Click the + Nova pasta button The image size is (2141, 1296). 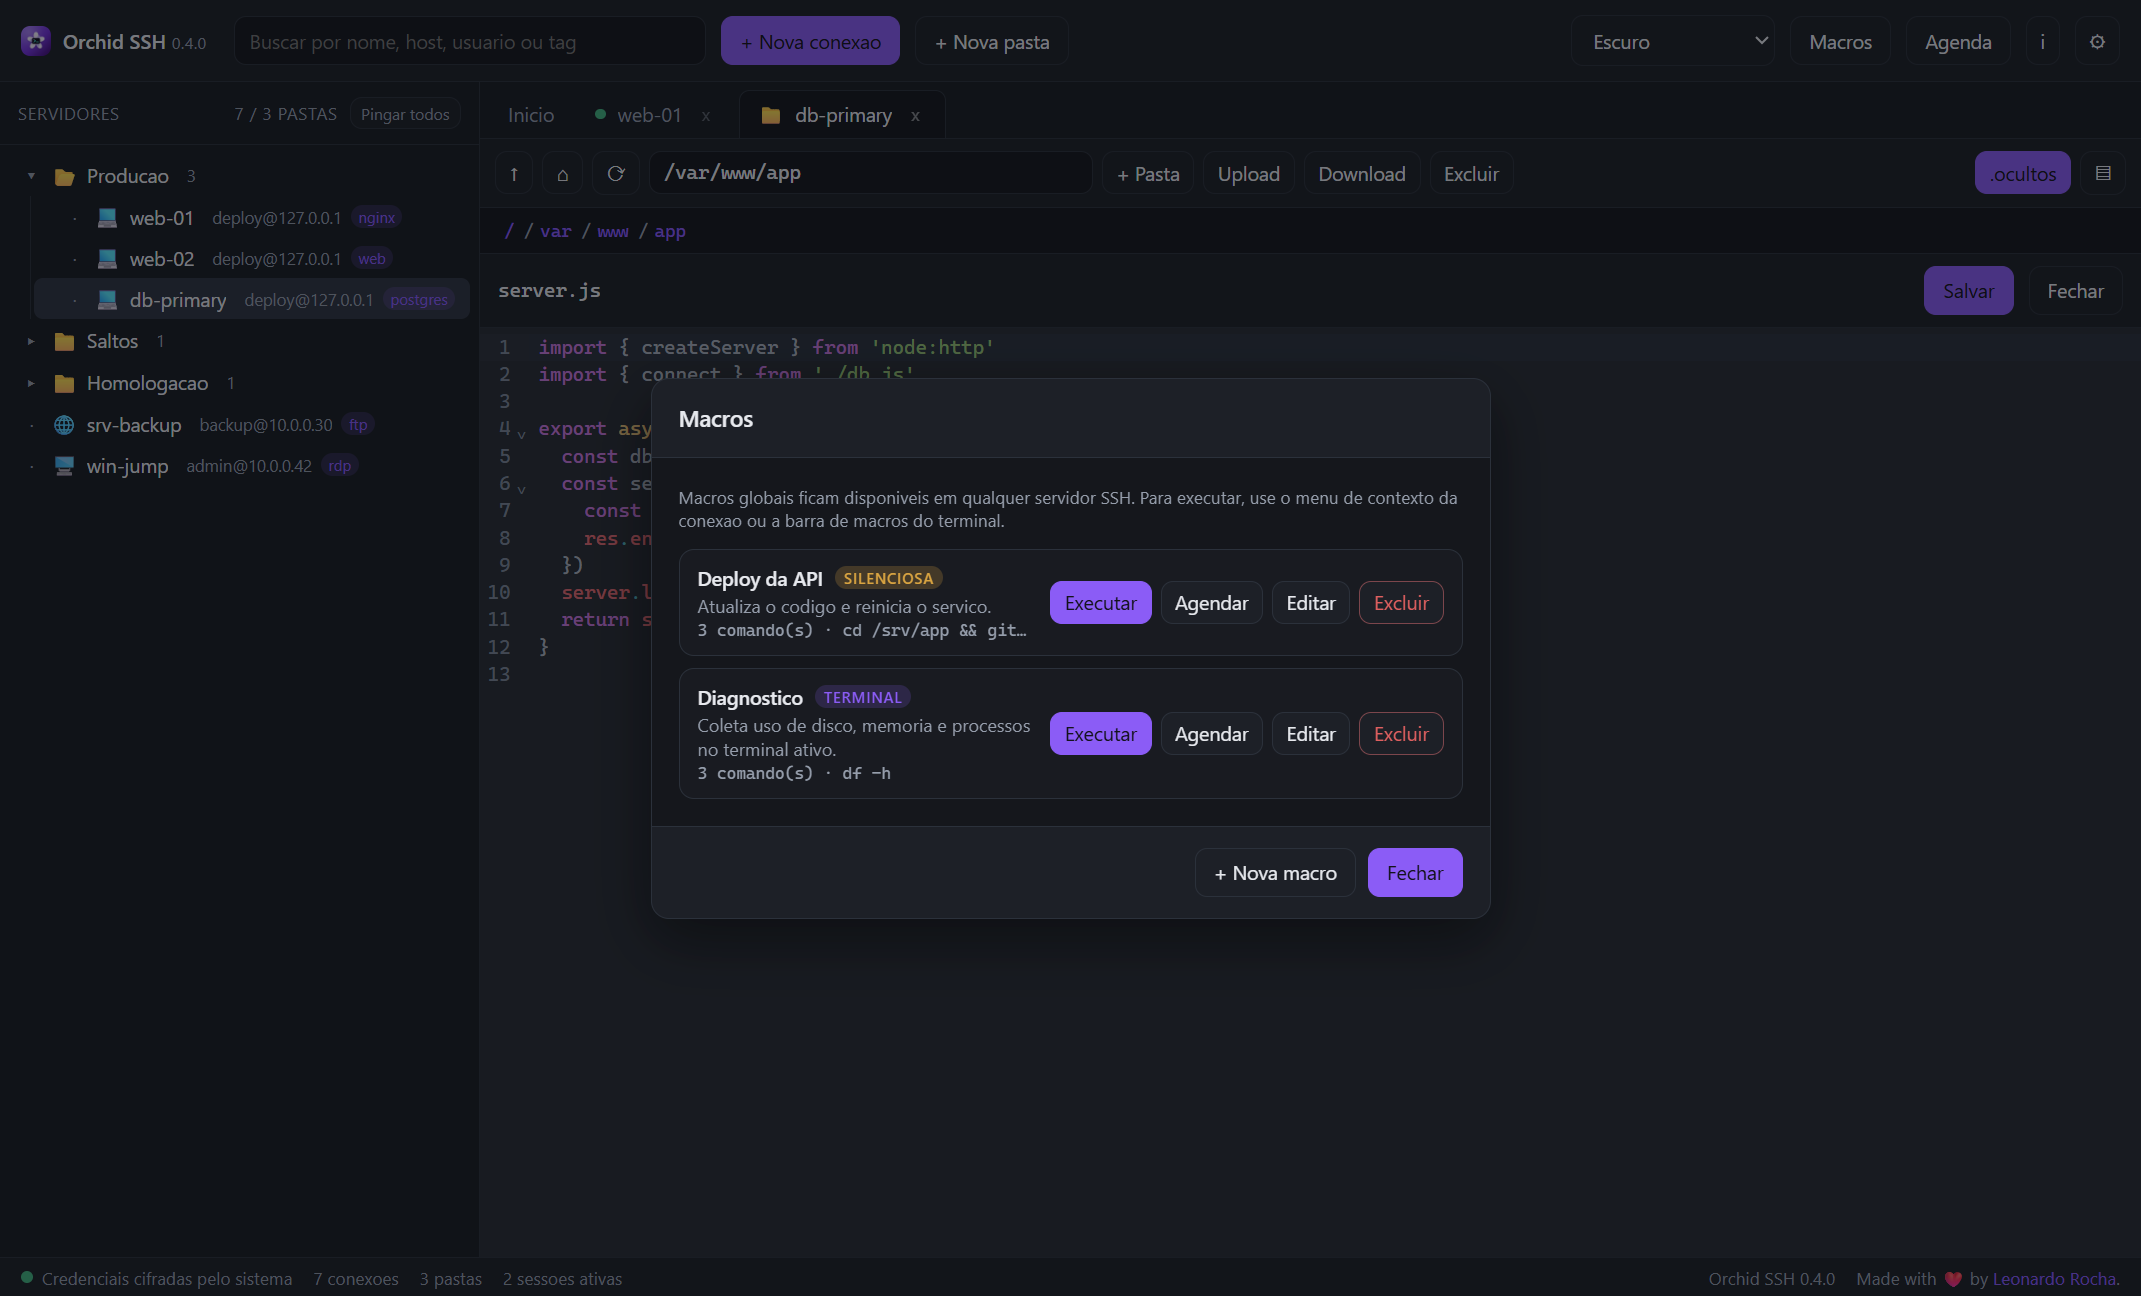click(992, 41)
